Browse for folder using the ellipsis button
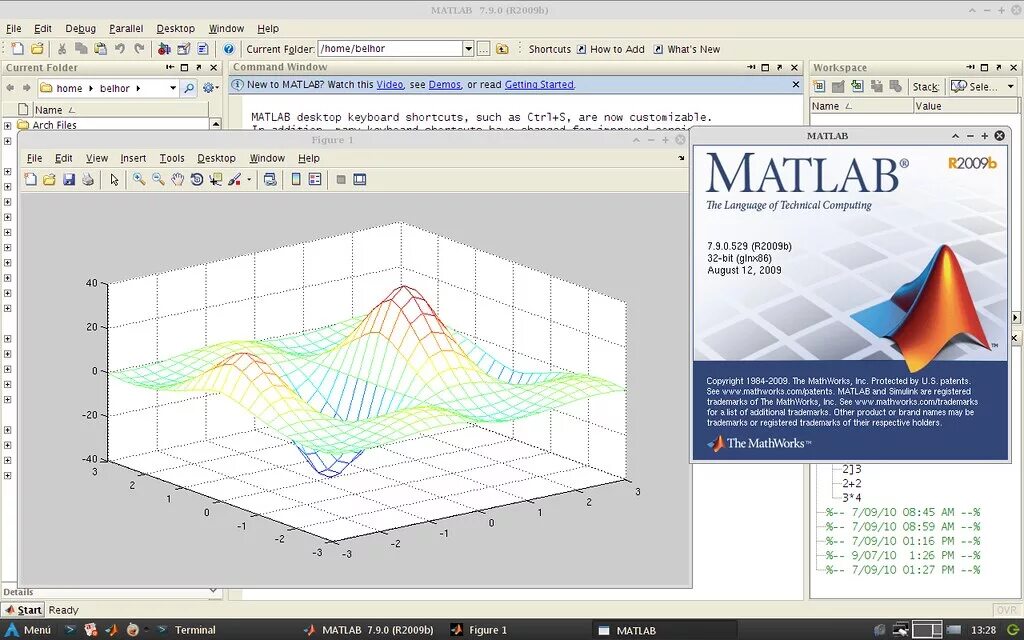This screenshot has height=640, width=1024. coord(483,49)
